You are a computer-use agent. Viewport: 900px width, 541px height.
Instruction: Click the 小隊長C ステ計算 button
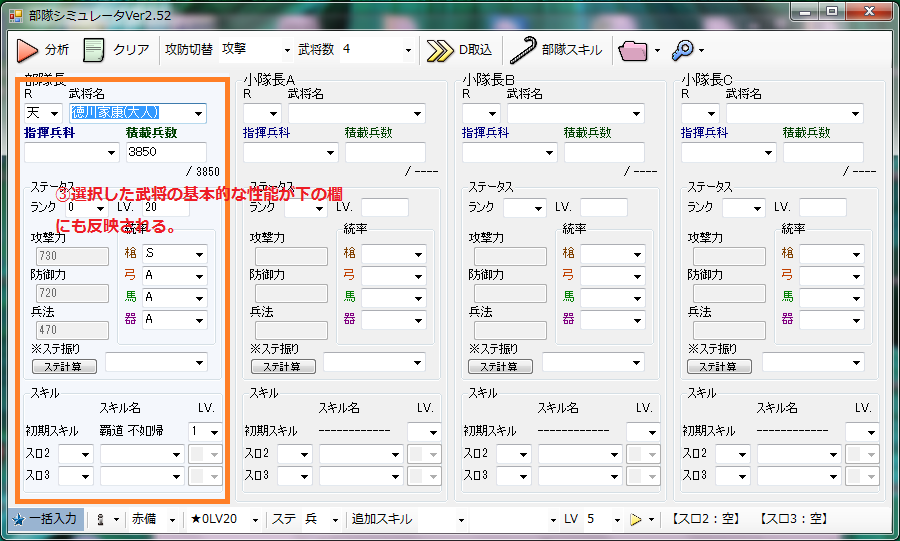719,367
